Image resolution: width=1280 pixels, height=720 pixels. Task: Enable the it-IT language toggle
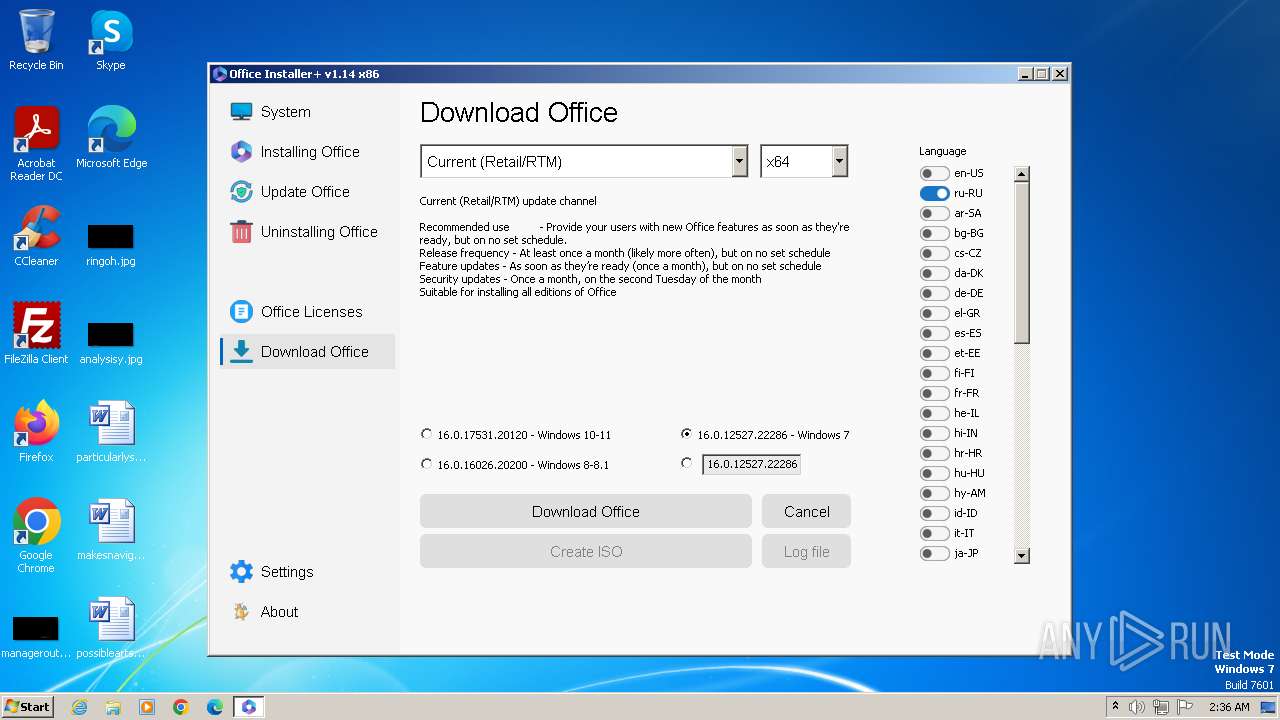[934, 533]
